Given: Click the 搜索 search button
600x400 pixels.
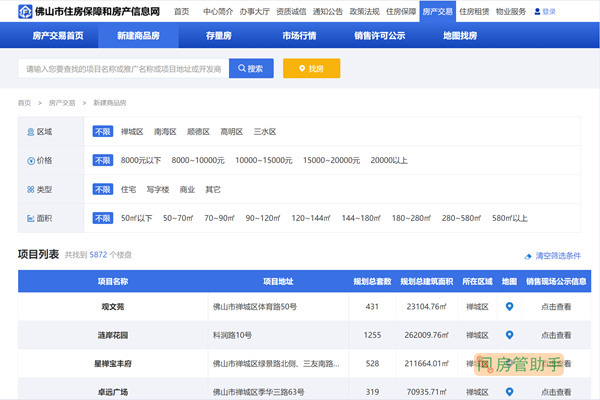Looking at the screenshot, I should (x=251, y=69).
